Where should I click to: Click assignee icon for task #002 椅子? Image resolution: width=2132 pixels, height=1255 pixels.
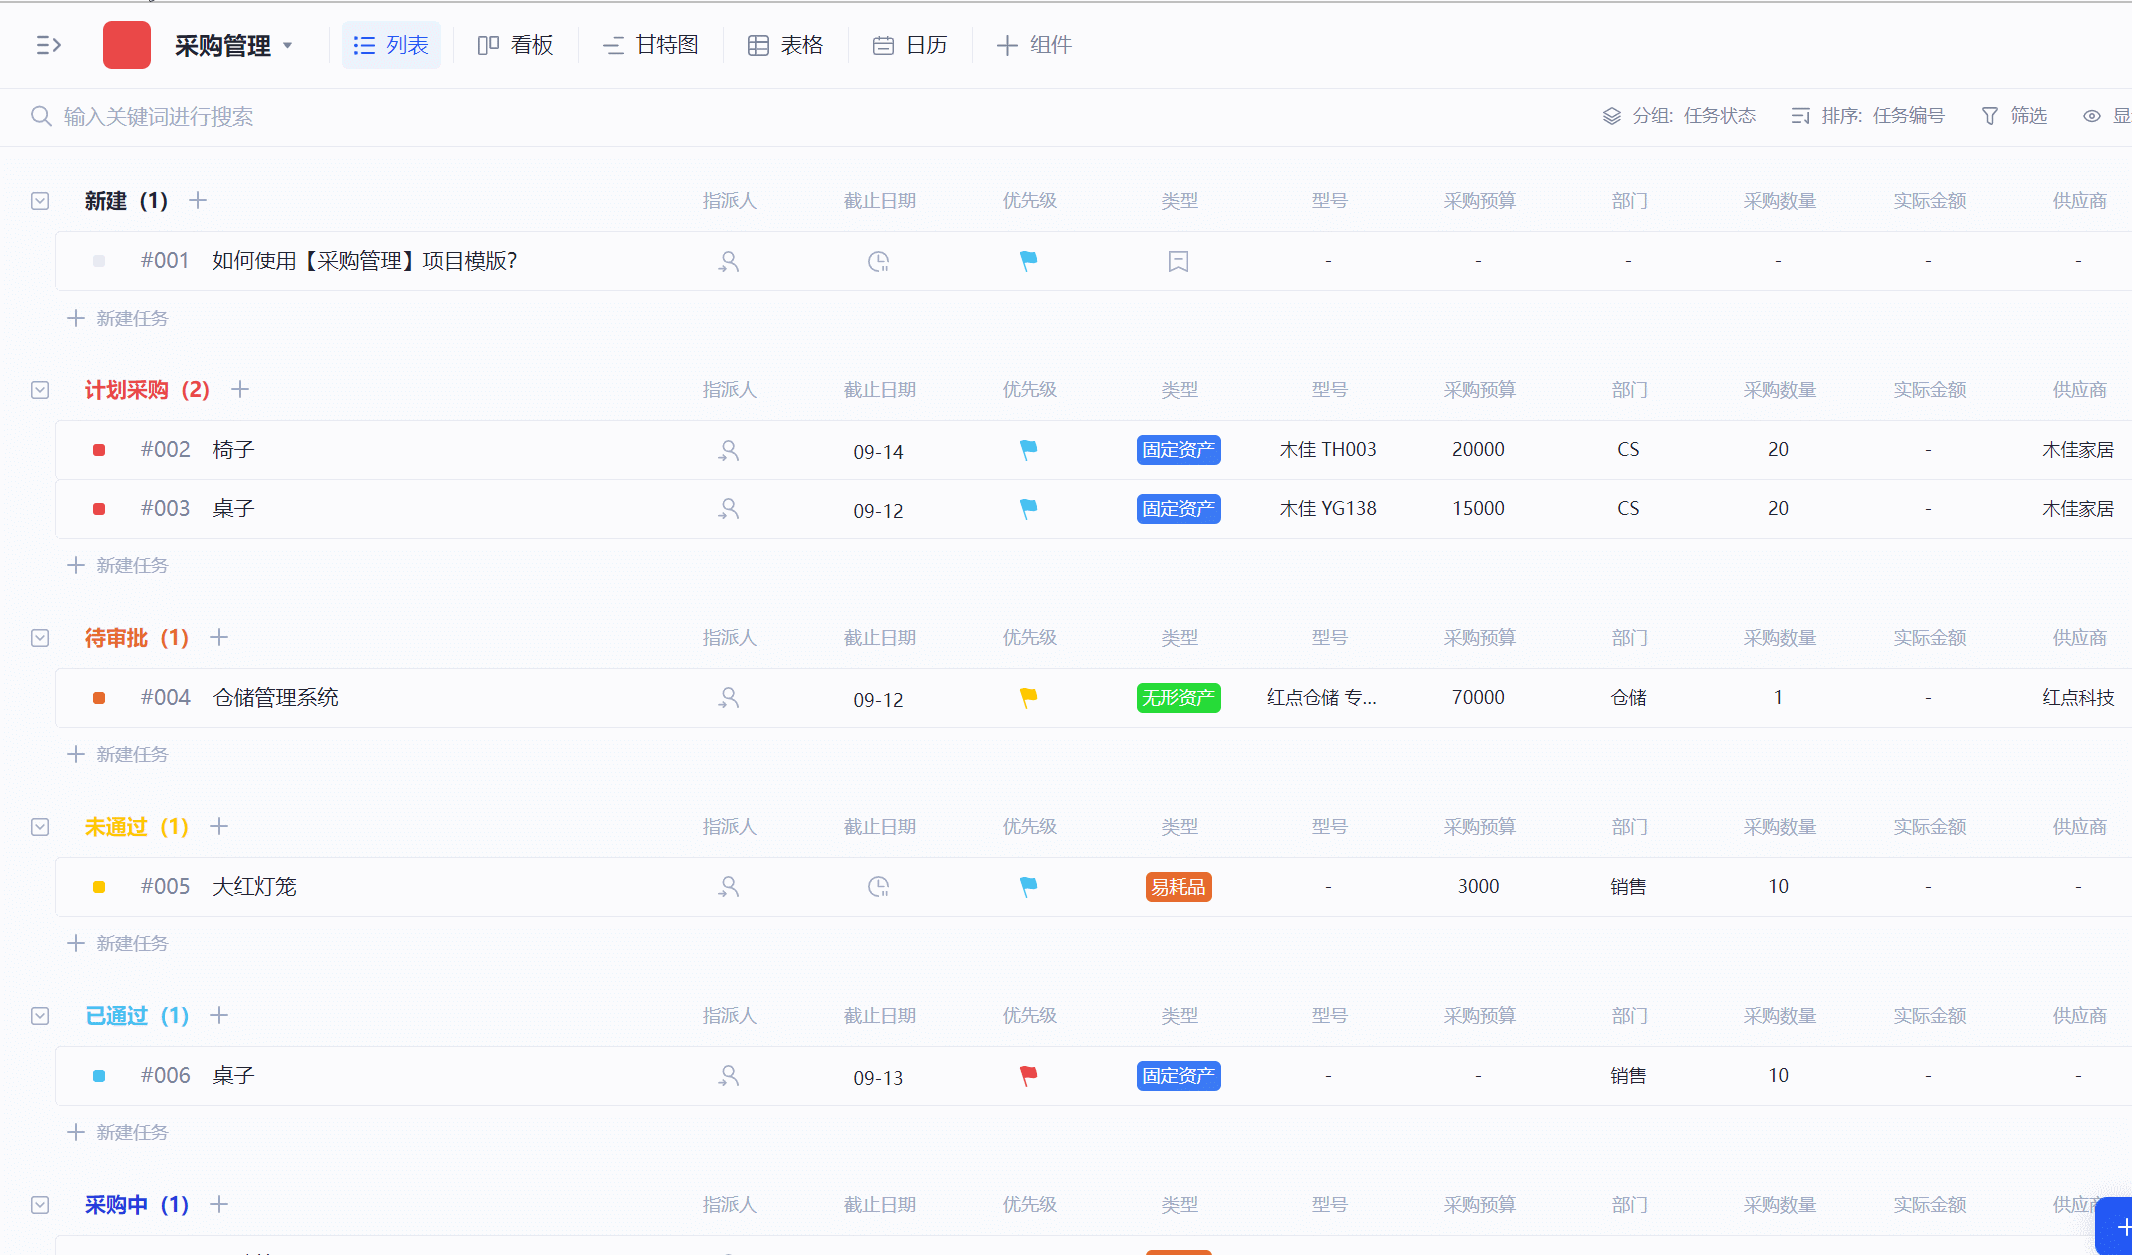[729, 451]
